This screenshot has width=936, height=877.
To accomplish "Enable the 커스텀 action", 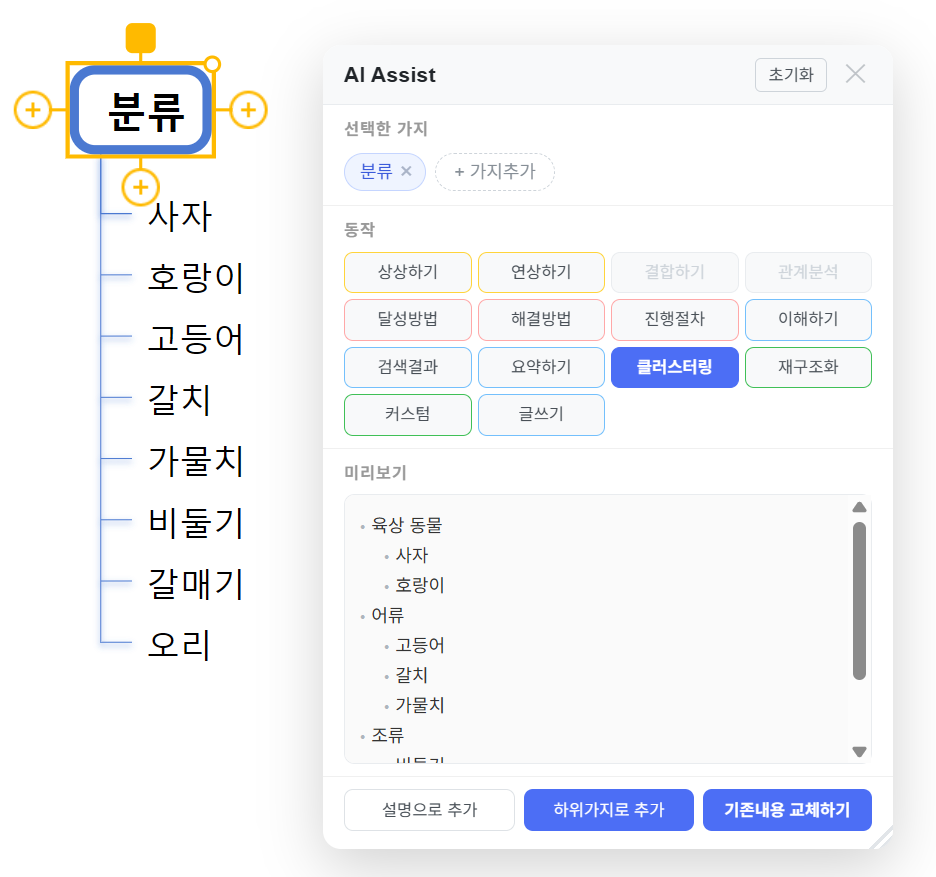I will coord(407,414).
